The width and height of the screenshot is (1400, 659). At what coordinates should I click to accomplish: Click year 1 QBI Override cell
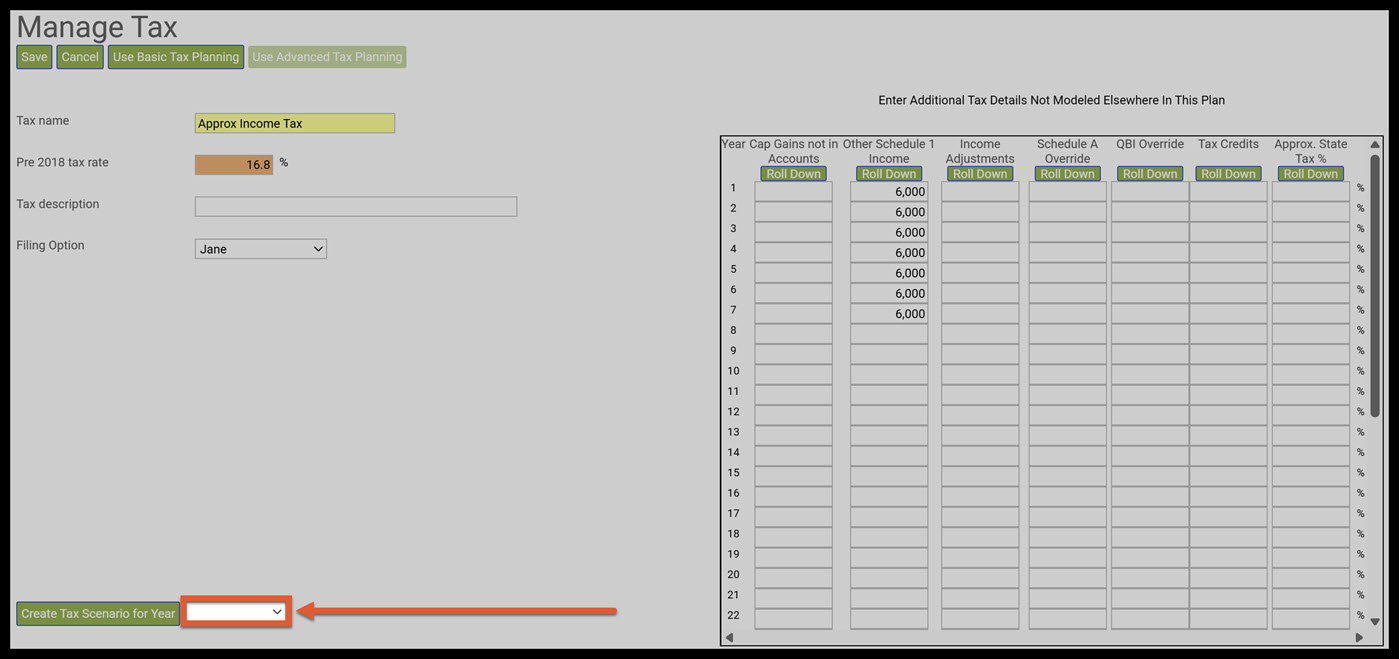coord(1150,191)
